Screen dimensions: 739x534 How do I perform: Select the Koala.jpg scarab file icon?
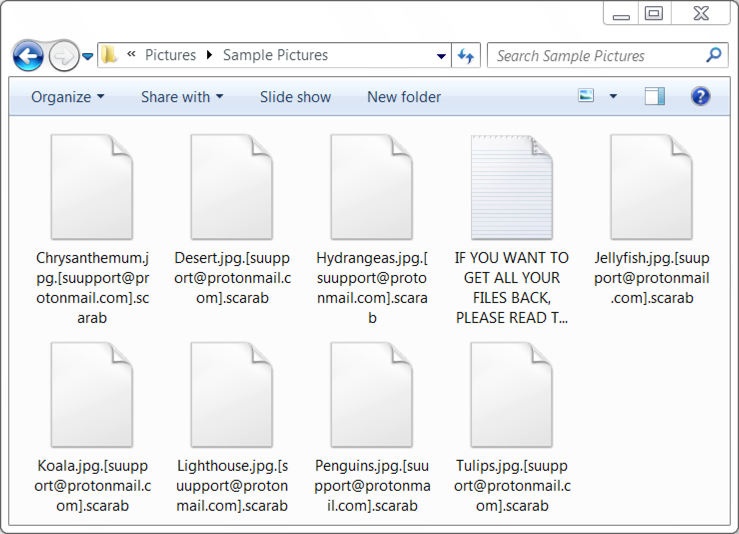92,394
